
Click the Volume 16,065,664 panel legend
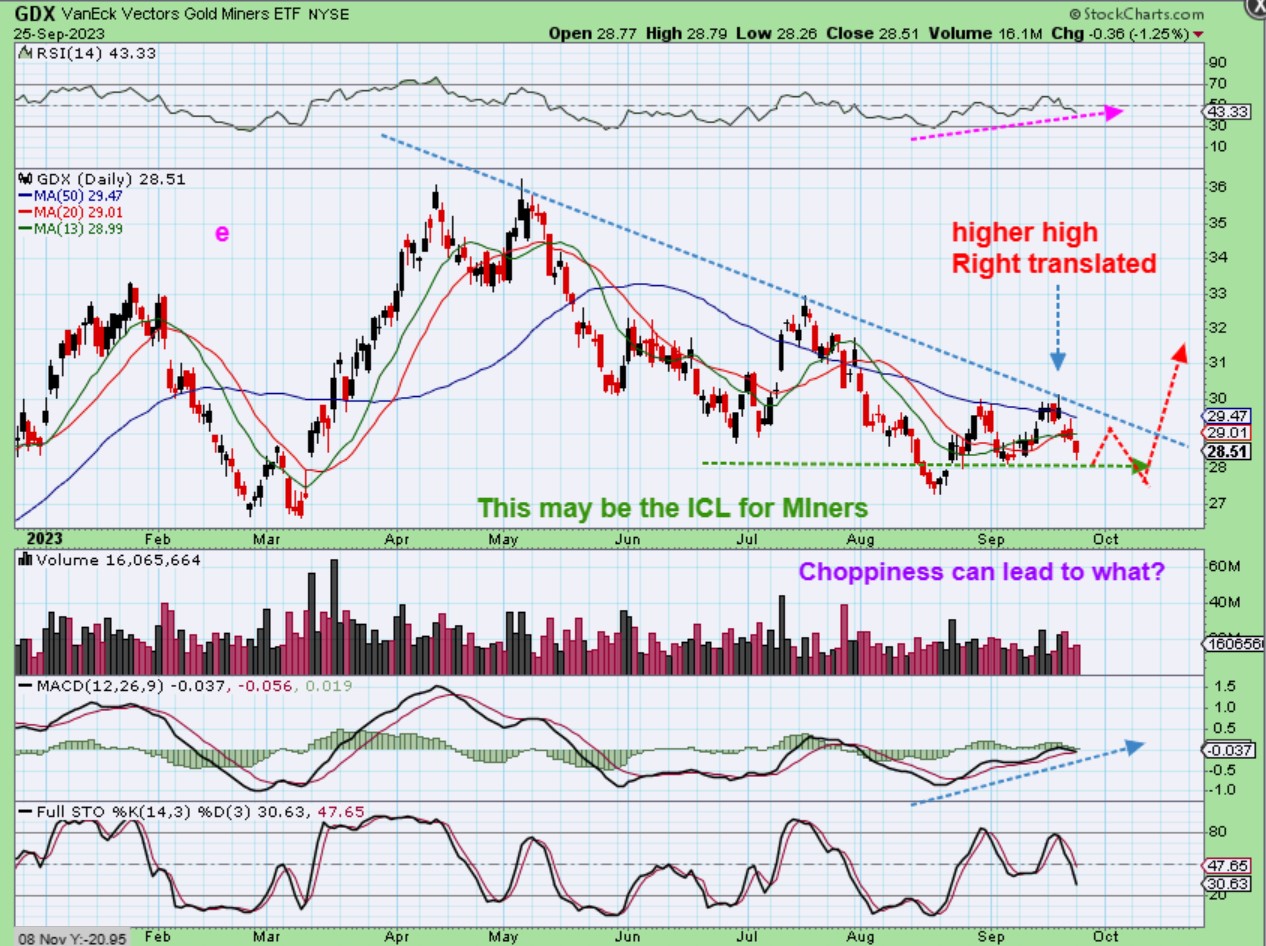point(117,560)
